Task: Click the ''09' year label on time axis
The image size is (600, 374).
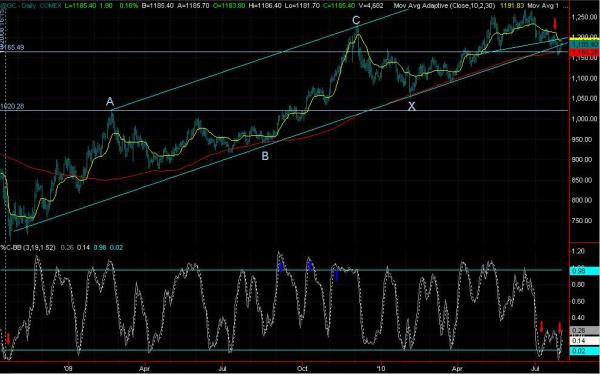Action: coord(69,369)
